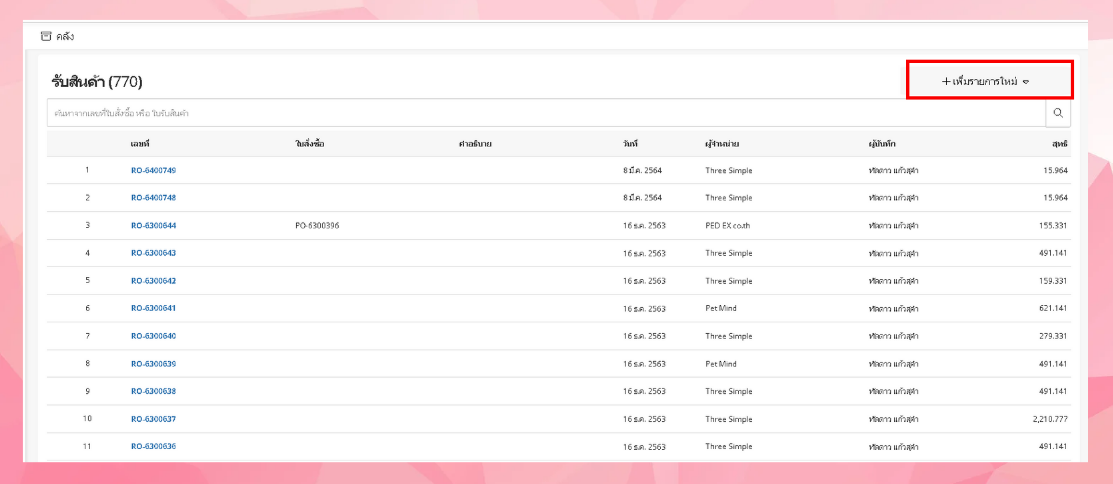Image resolution: width=1113 pixels, height=484 pixels.
Task: View receipt RO-6300644 details
Action: tap(153, 226)
